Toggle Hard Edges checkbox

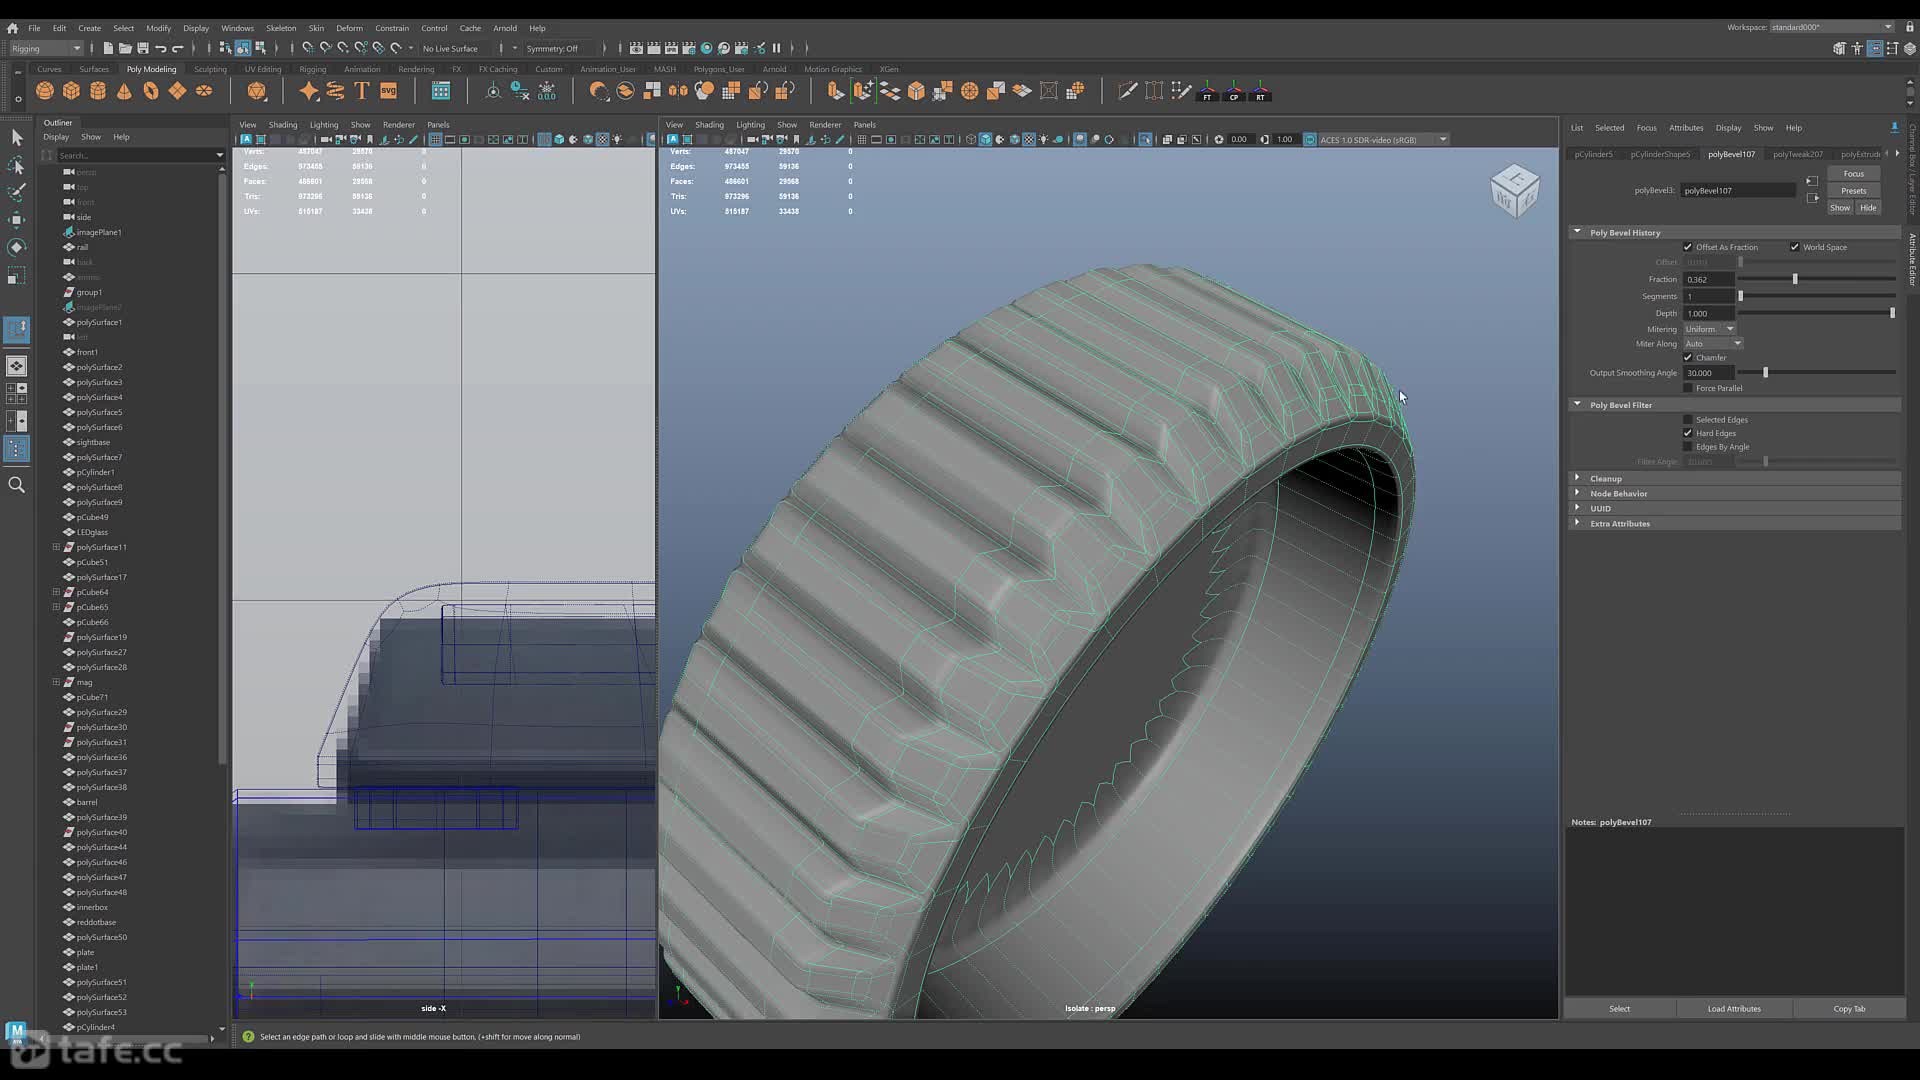[1688, 433]
